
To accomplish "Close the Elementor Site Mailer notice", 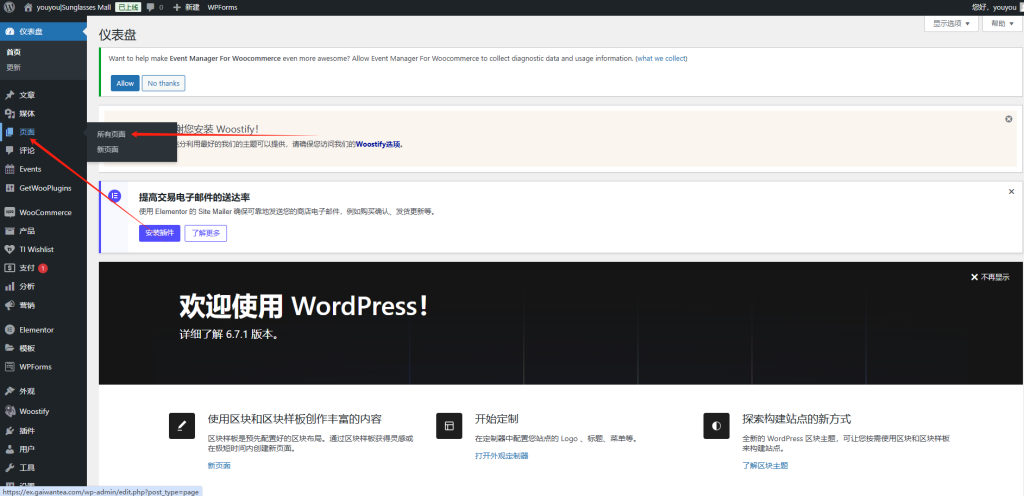I will coord(1011,191).
